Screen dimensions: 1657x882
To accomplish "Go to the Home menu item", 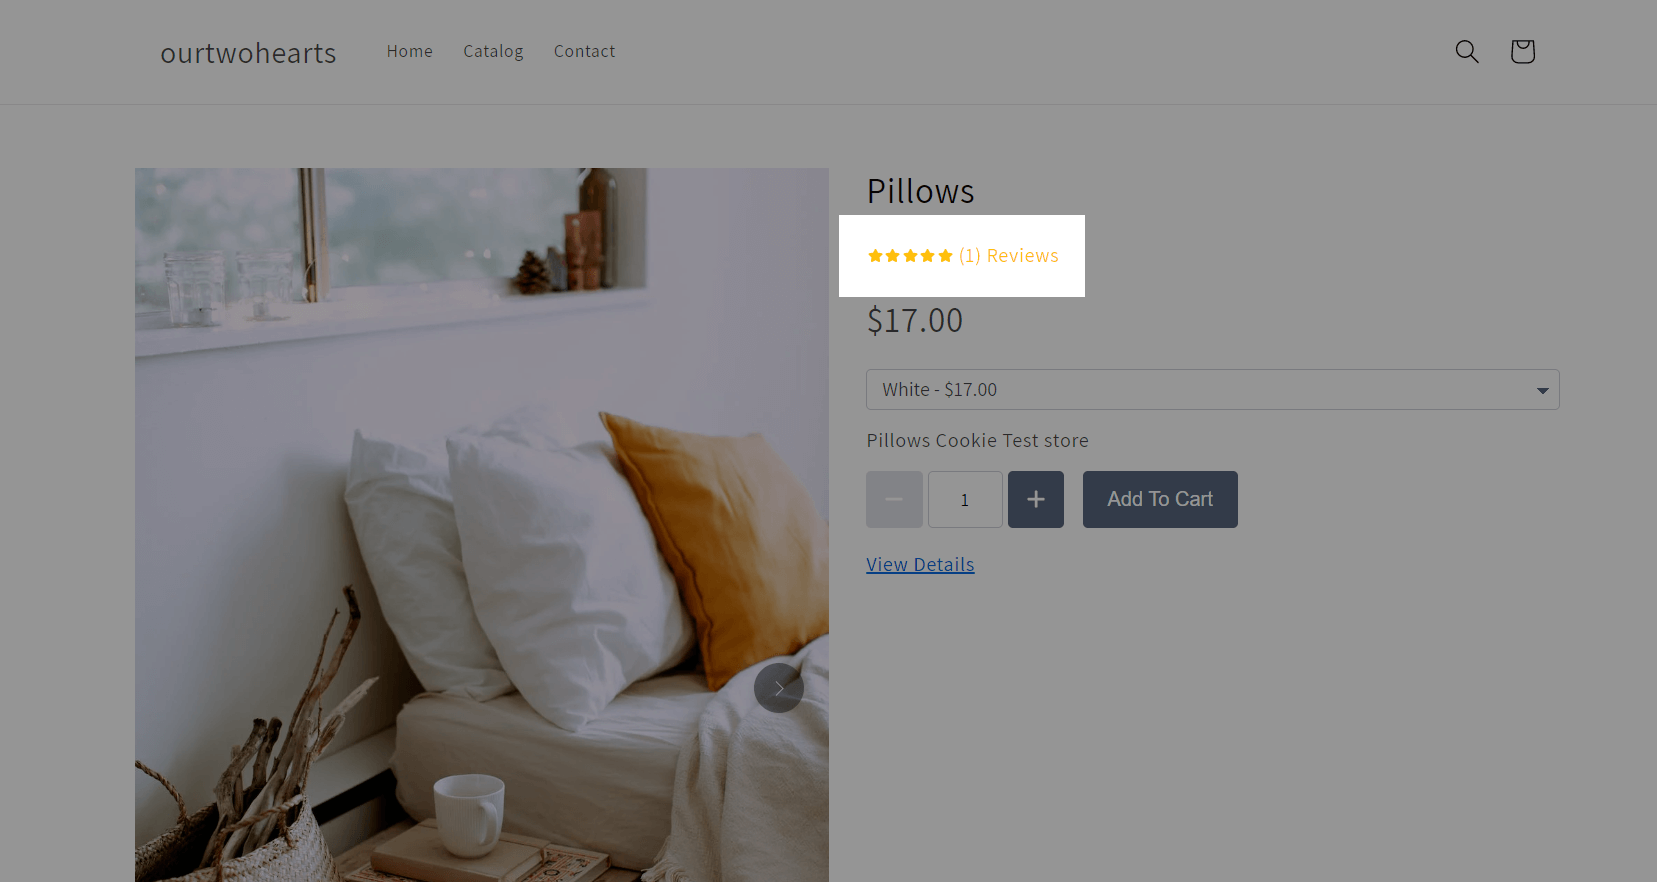I will point(410,51).
